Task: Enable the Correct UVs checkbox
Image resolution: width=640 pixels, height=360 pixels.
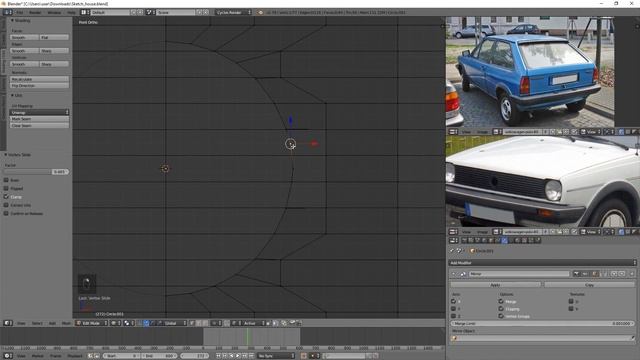Action: (6, 205)
